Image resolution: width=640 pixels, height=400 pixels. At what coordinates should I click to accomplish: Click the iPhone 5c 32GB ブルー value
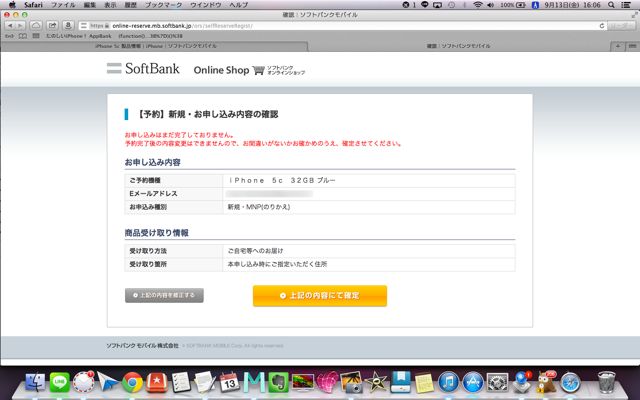coord(281,180)
